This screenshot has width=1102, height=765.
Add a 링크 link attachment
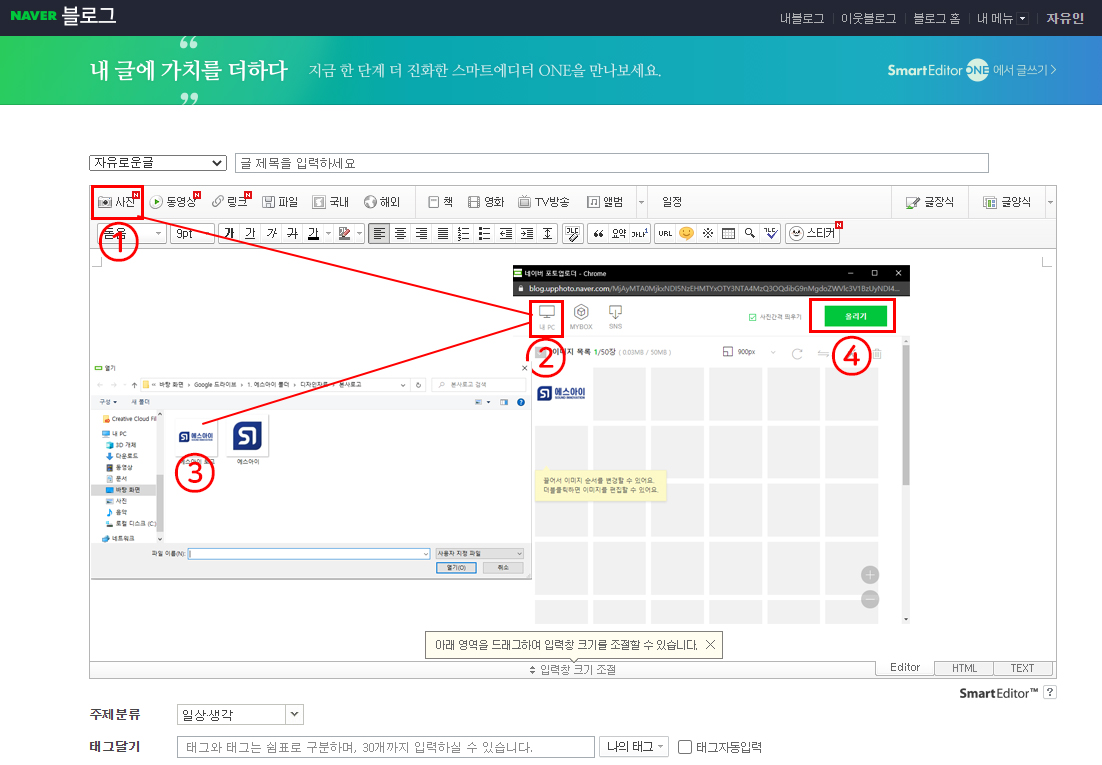click(231, 202)
